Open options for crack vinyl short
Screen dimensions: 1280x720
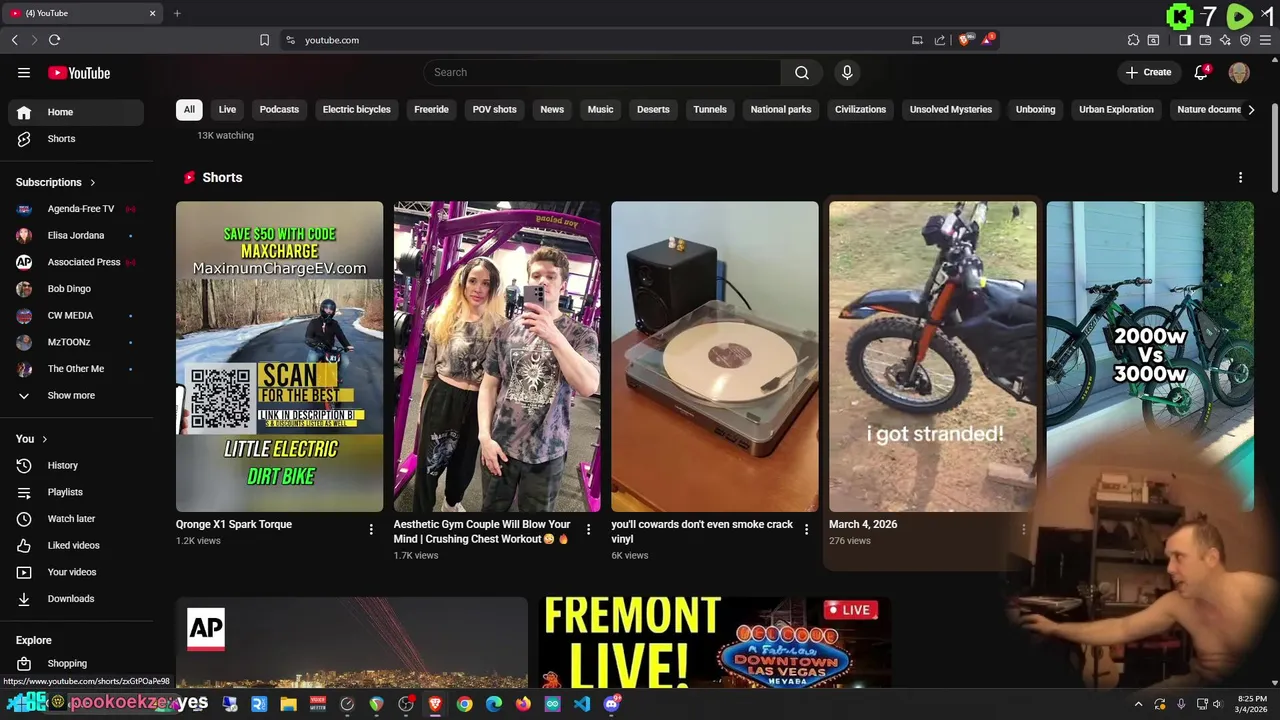coord(806,529)
